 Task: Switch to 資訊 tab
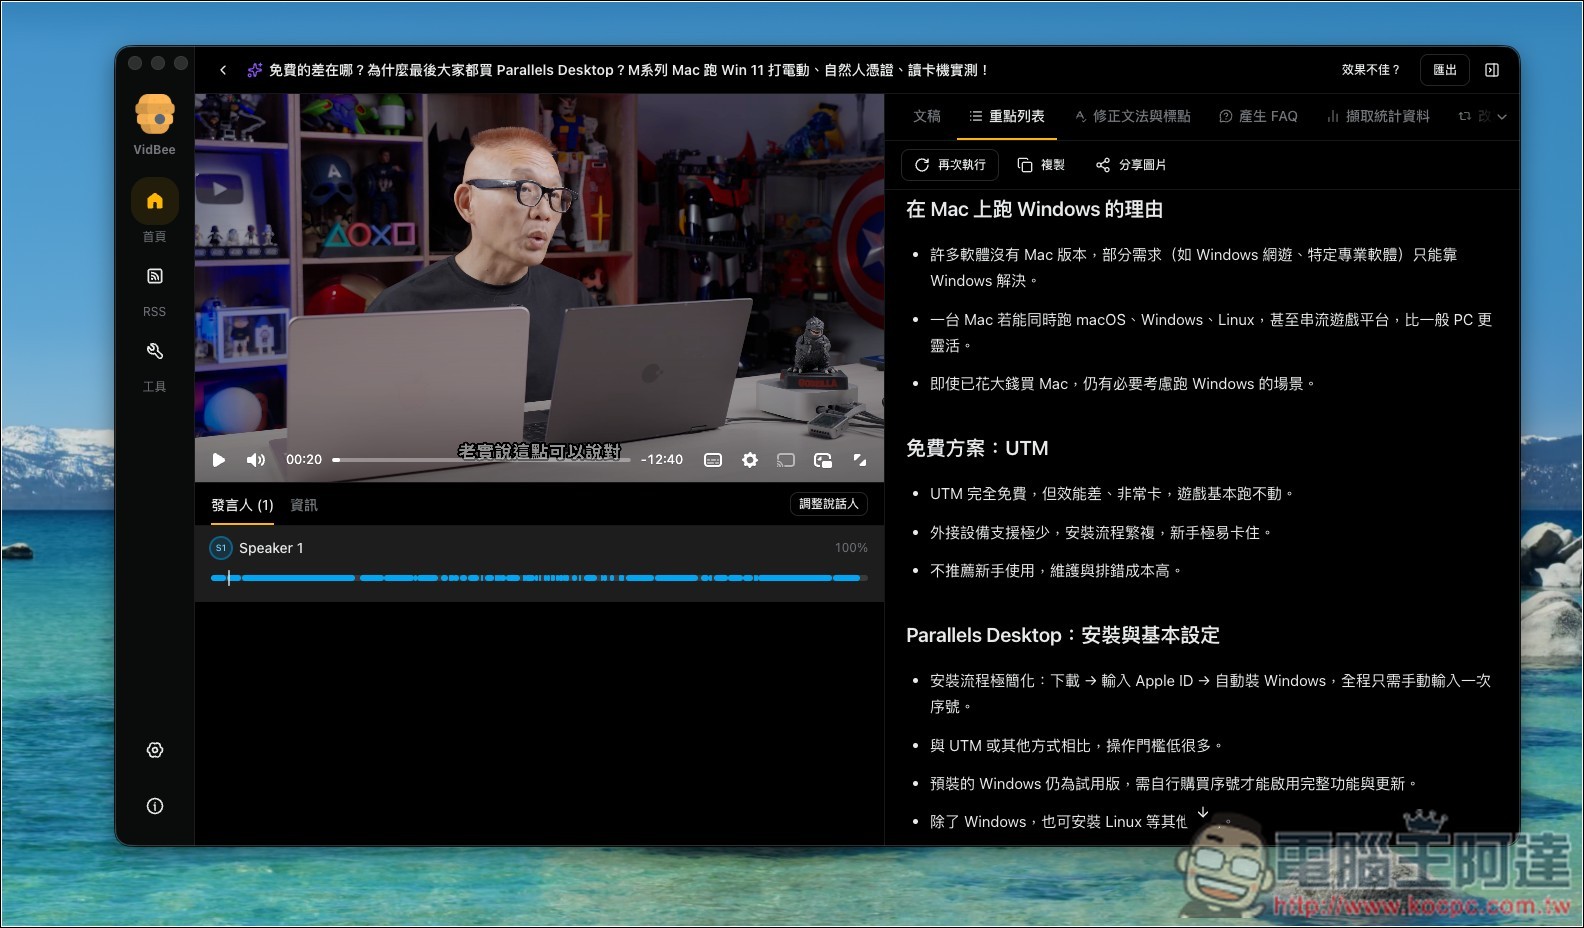tap(304, 505)
